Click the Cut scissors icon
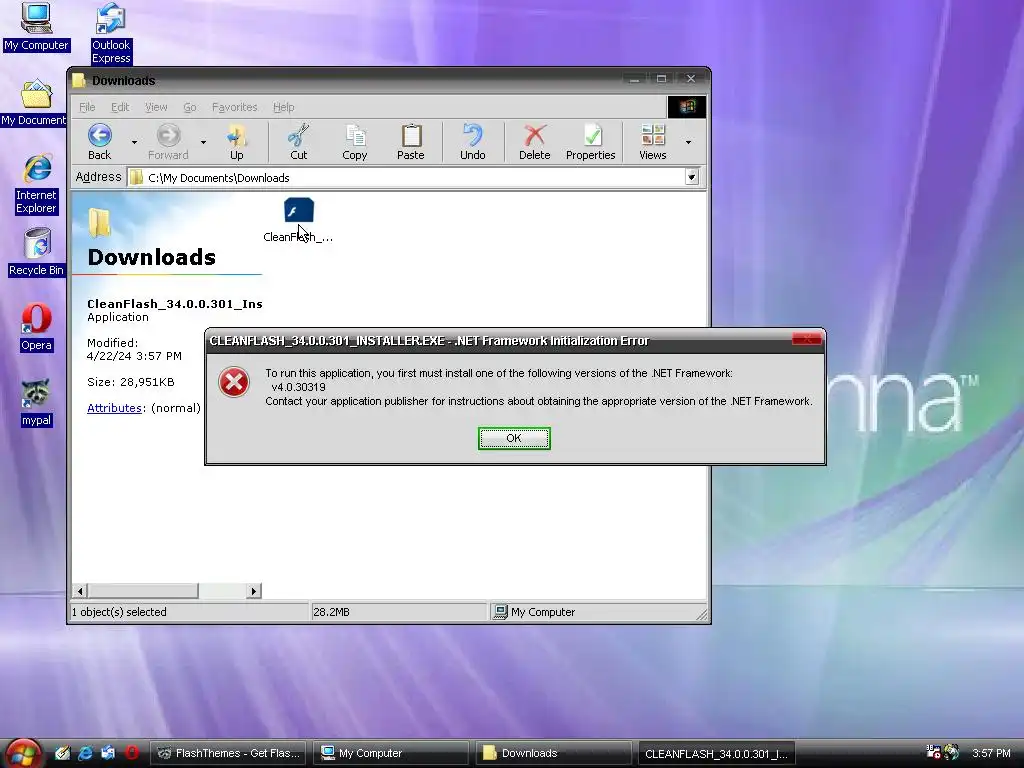Viewport: 1024px width, 768px height. point(298,142)
